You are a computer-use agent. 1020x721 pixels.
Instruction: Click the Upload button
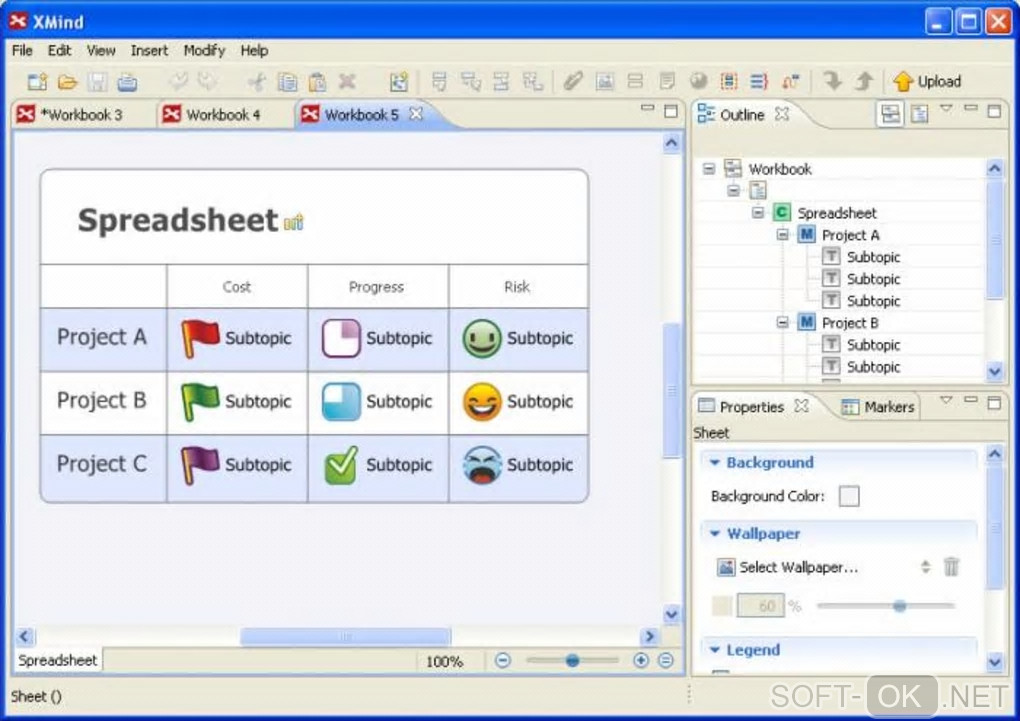tap(927, 81)
